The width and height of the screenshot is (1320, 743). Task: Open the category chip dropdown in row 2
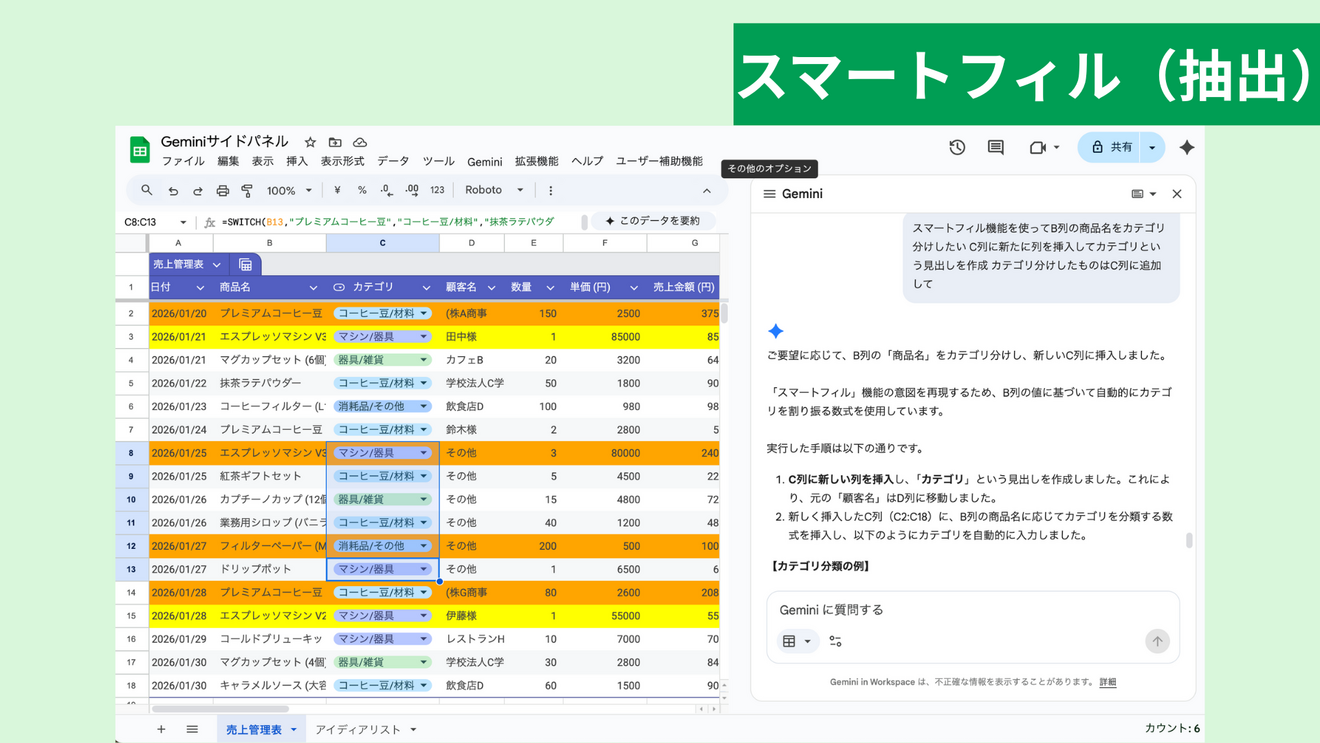click(424, 314)
